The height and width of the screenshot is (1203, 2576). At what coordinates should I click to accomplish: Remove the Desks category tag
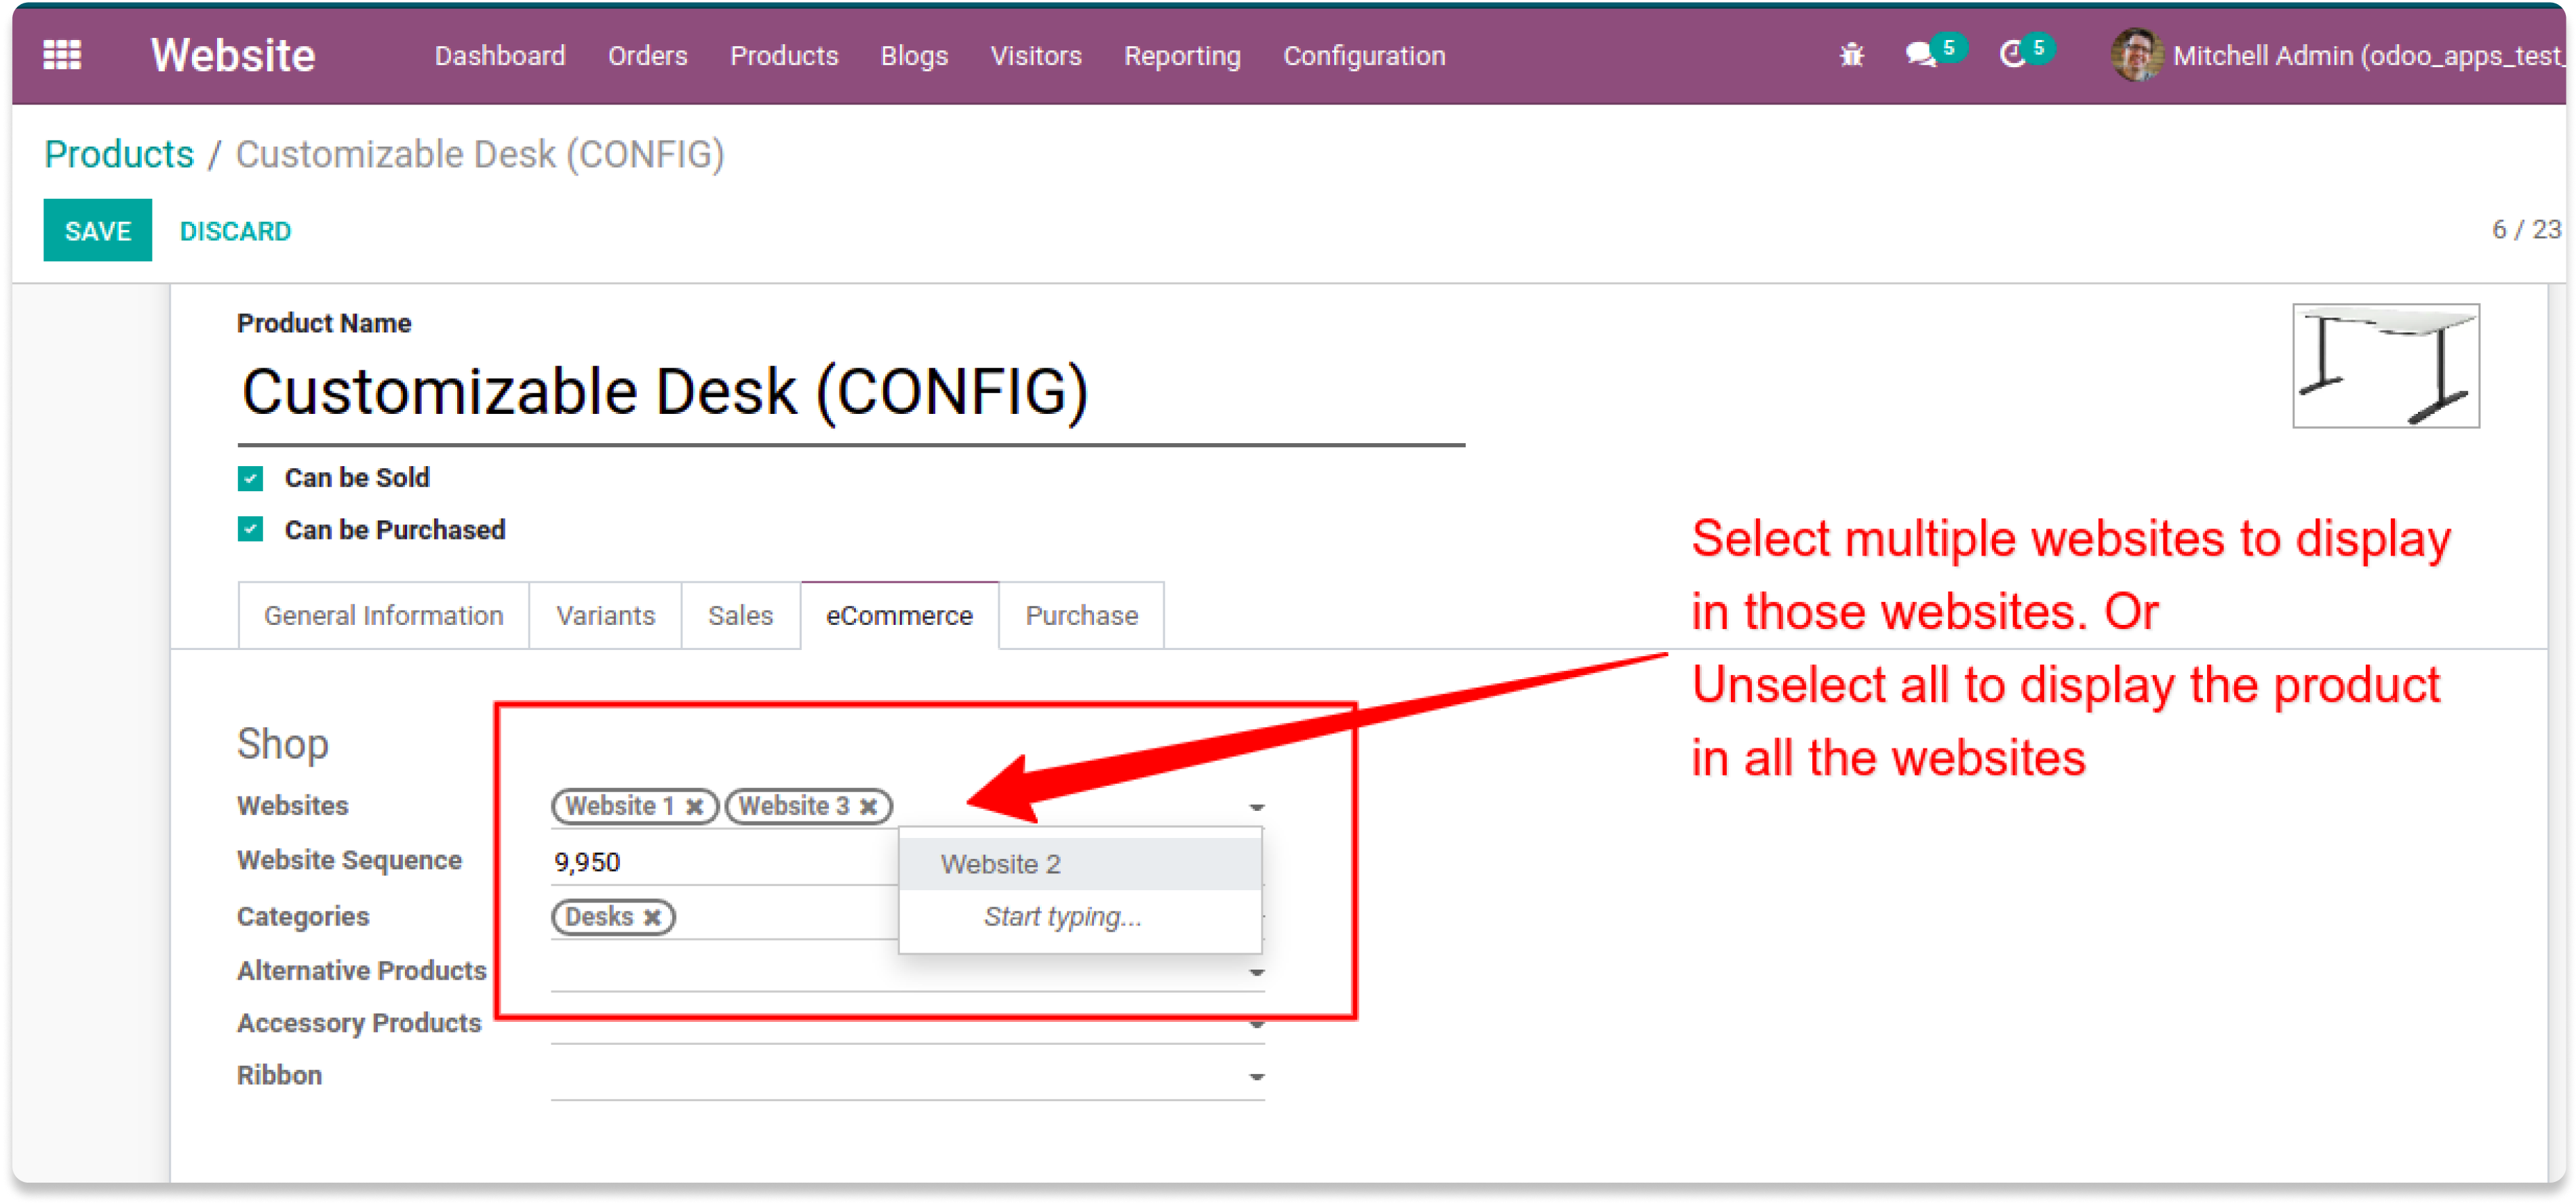(x=652, y=917)
